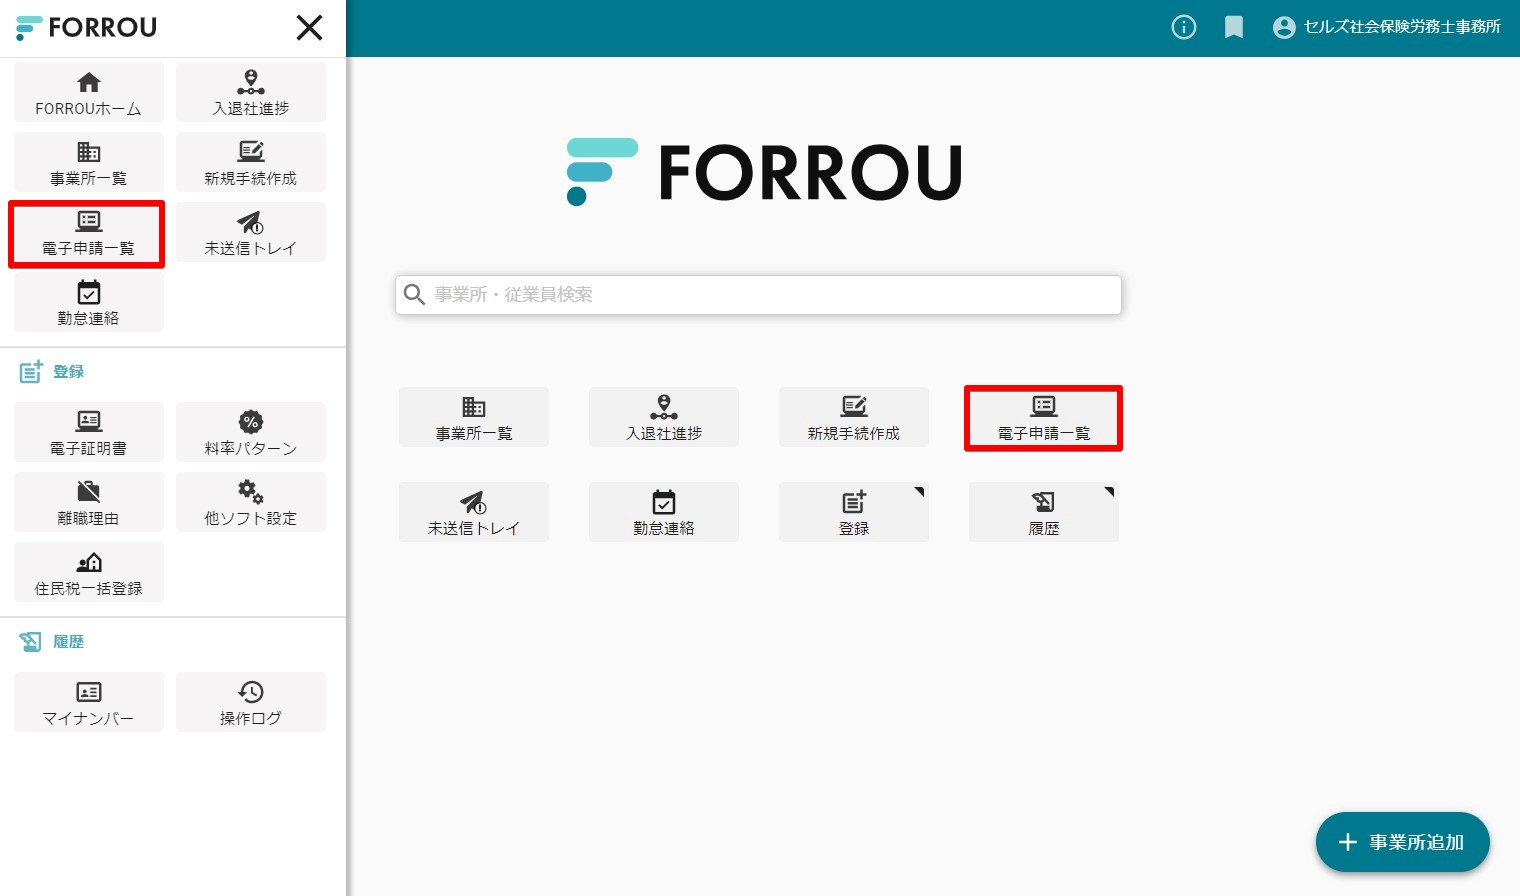Viewport: 1520px width, 896px height.
Task: Click the search magnifier icon
Action: pos(414,295)
